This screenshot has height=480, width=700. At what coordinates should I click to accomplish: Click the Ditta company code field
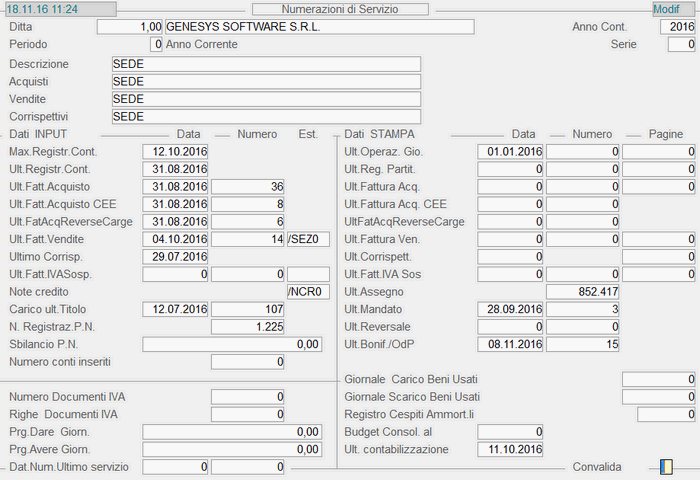(129, 27)
